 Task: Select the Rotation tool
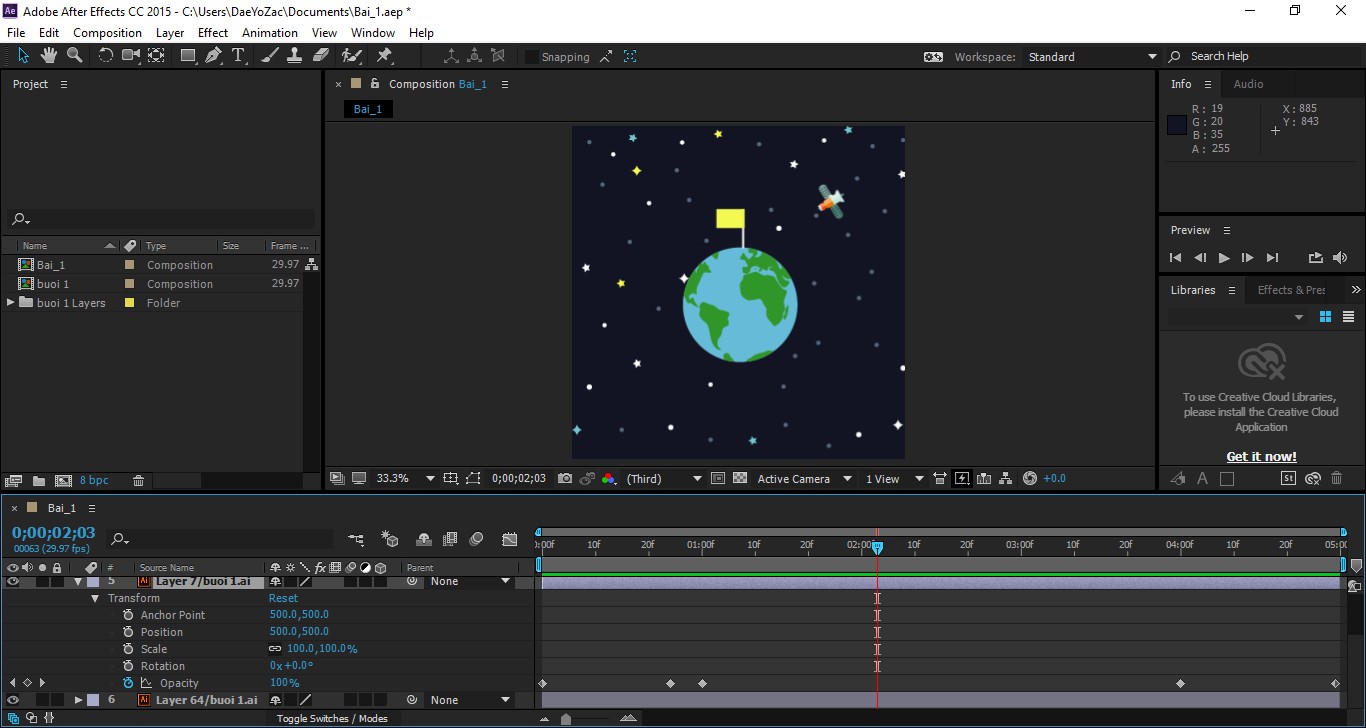(105, 56)
